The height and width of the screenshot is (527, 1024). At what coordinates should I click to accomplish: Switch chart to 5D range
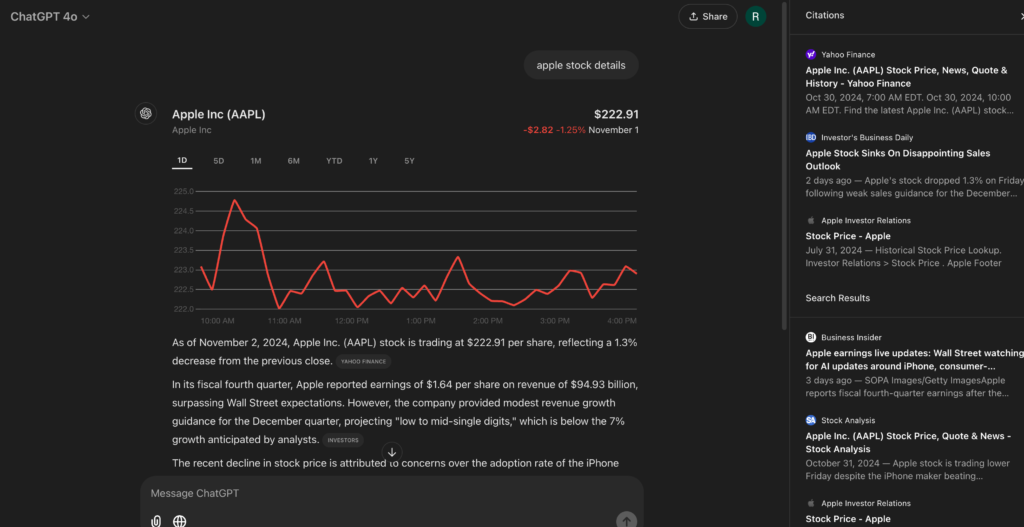coord(218,161)
